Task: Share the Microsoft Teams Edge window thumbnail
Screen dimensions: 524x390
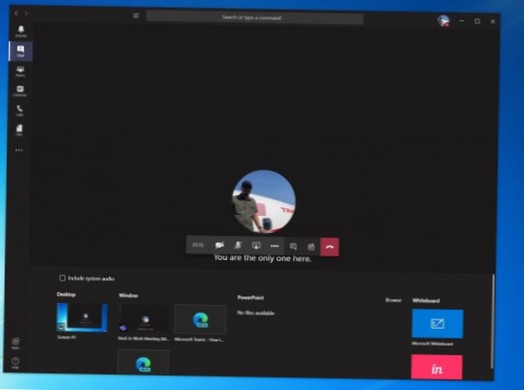Action: pos(201,319)
